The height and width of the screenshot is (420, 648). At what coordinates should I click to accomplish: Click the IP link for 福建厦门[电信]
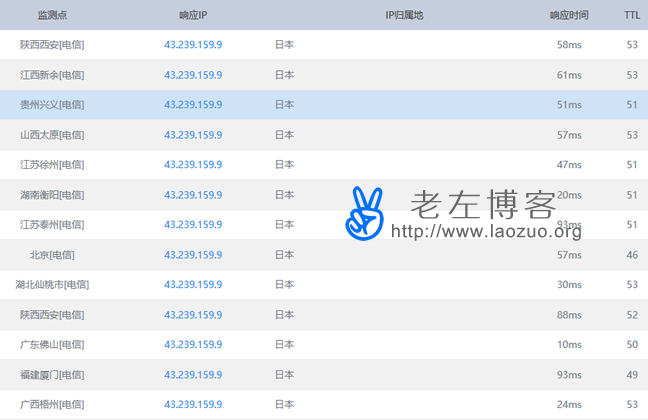point(193,375)
